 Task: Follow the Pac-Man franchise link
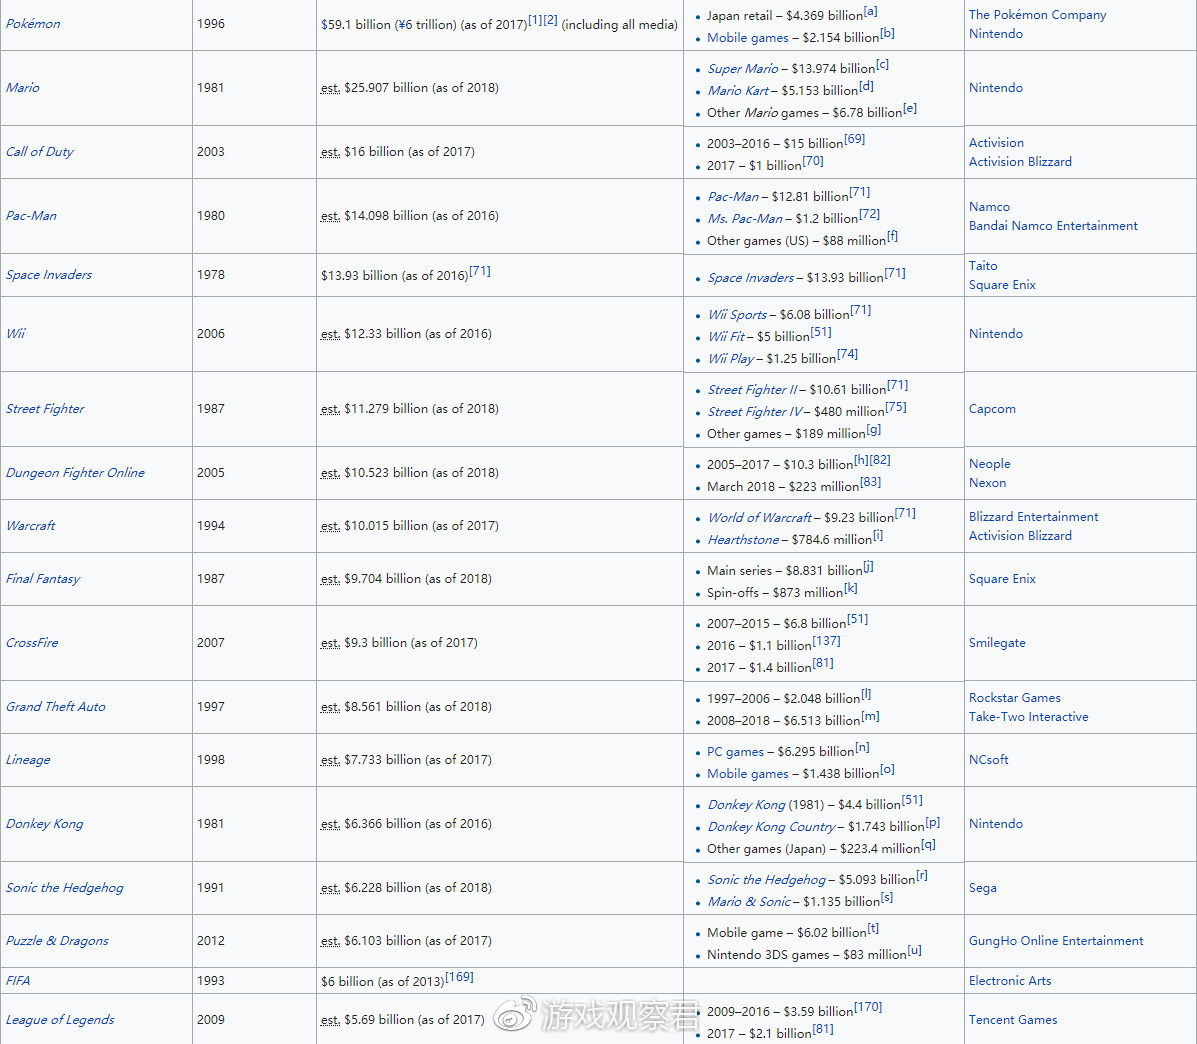[31, 216]
